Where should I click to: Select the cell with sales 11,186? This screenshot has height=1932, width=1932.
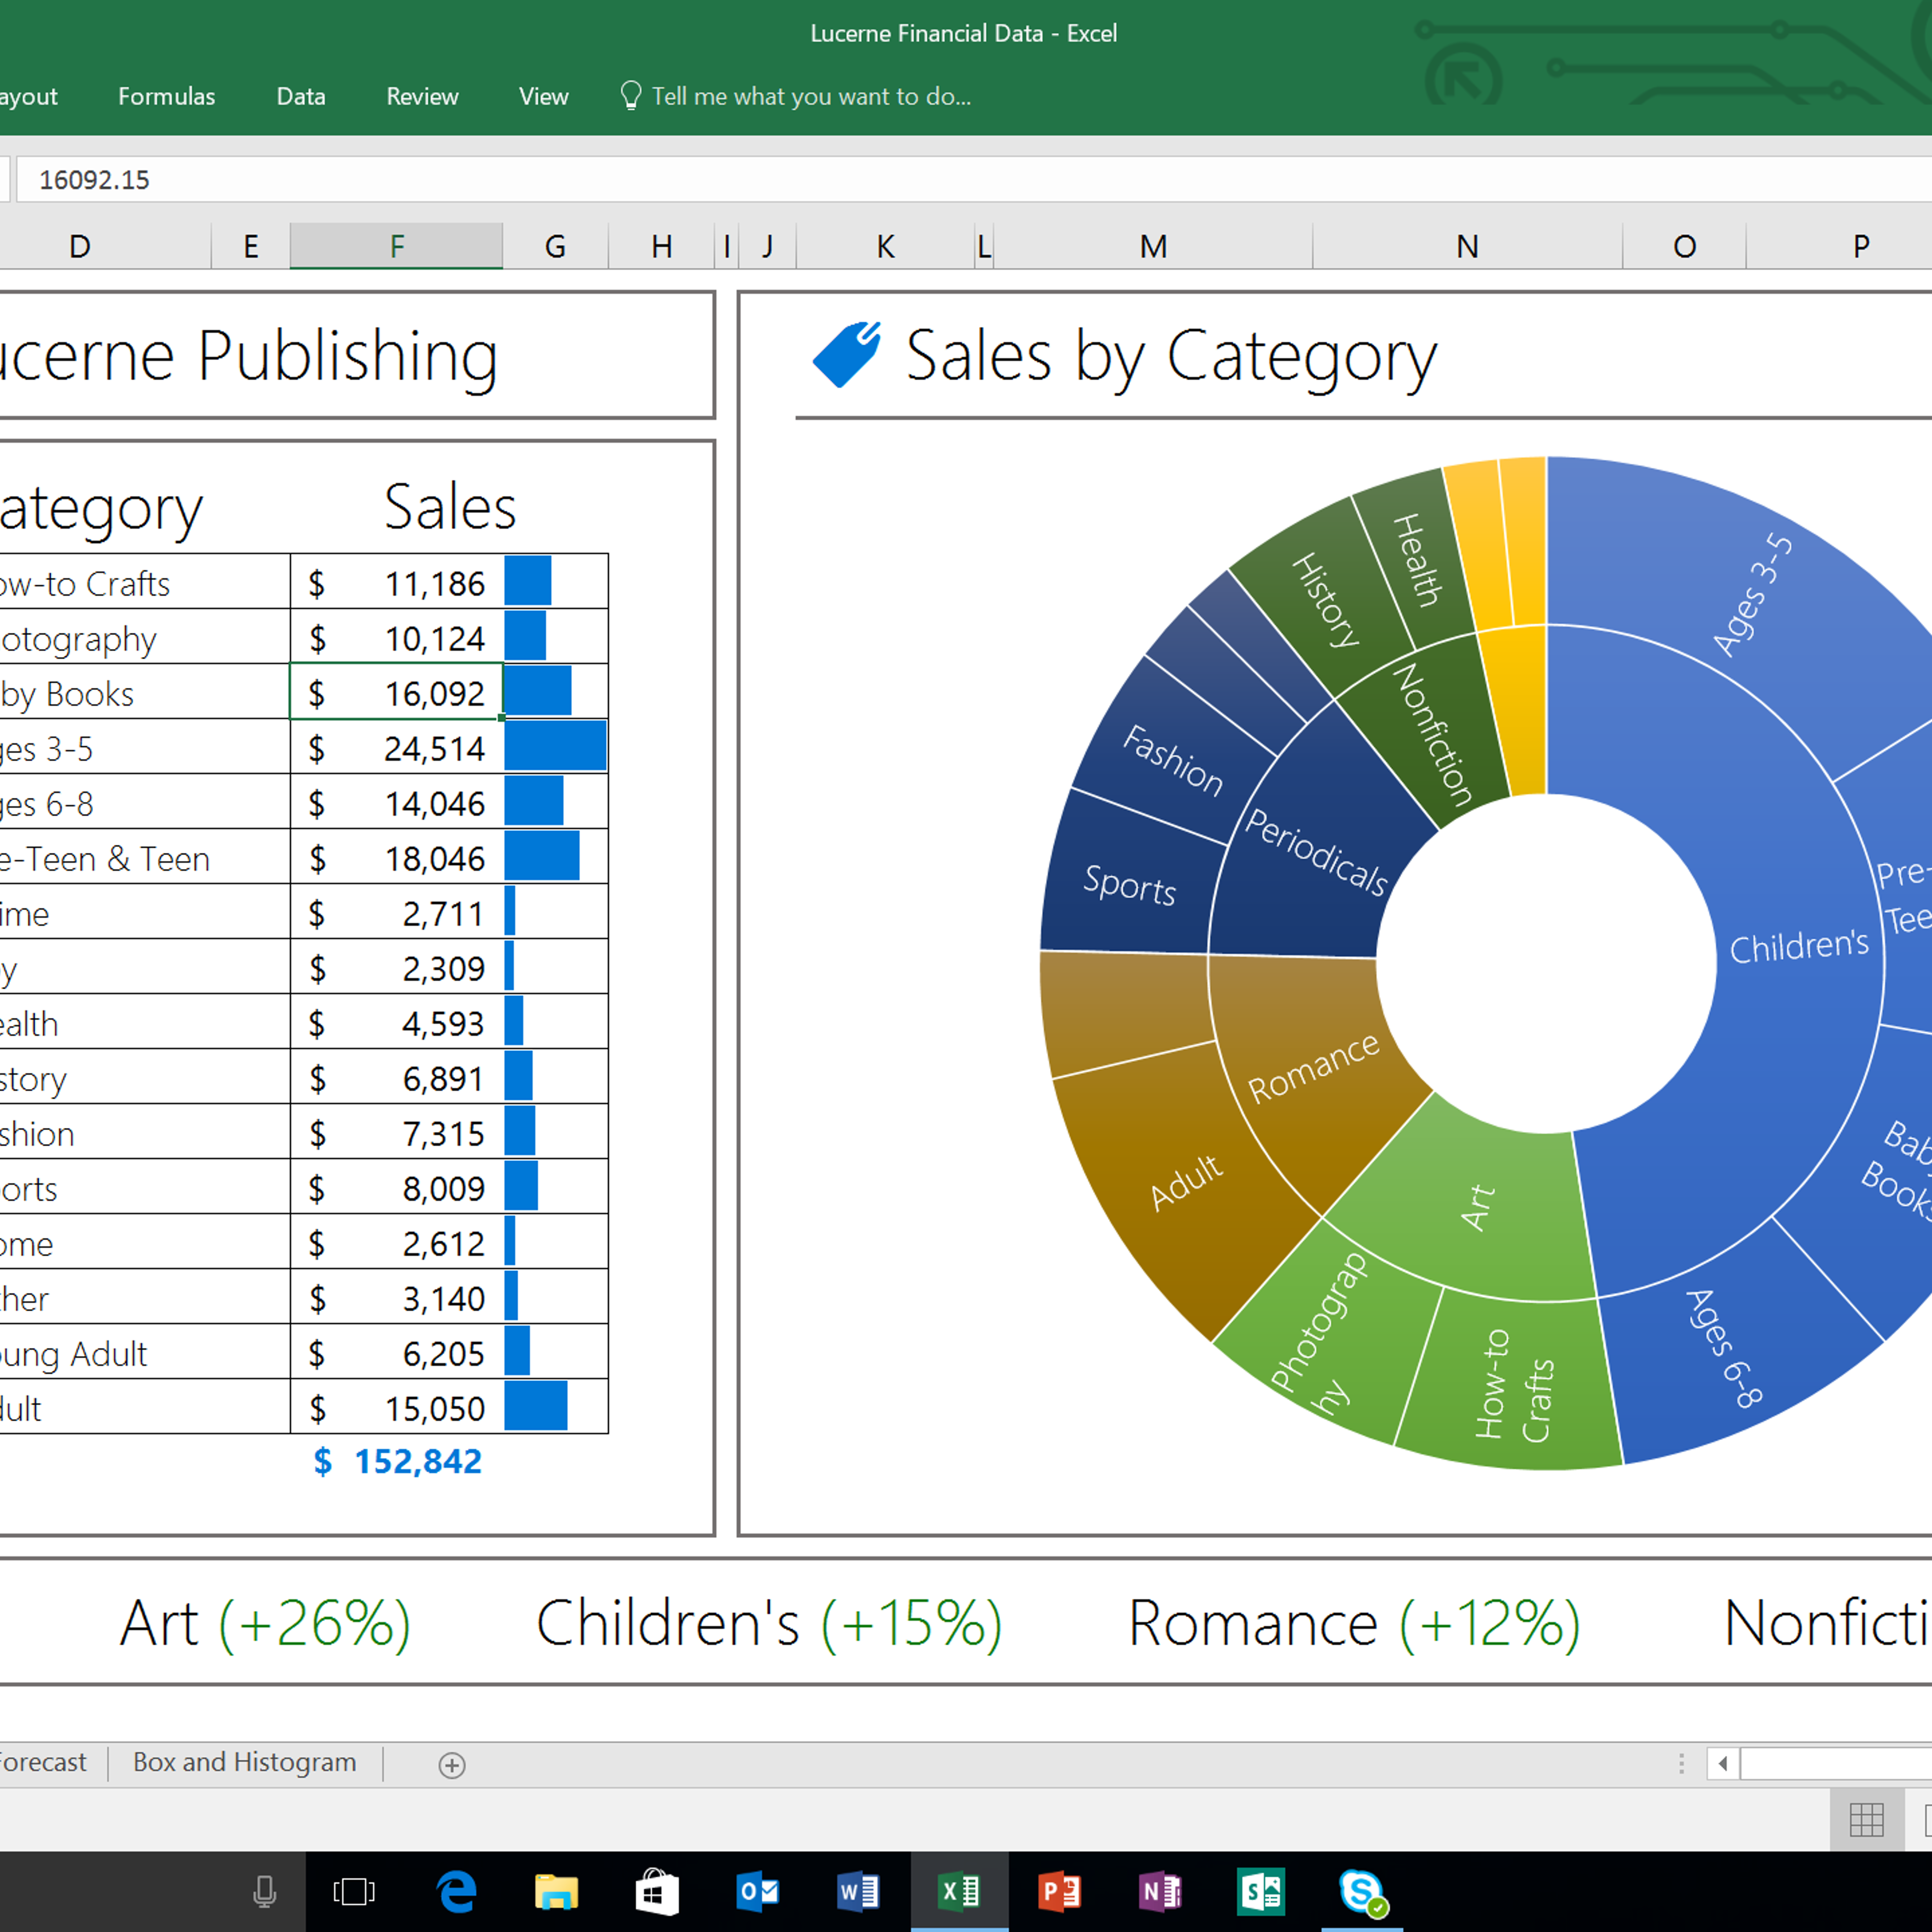coord(396,582)
